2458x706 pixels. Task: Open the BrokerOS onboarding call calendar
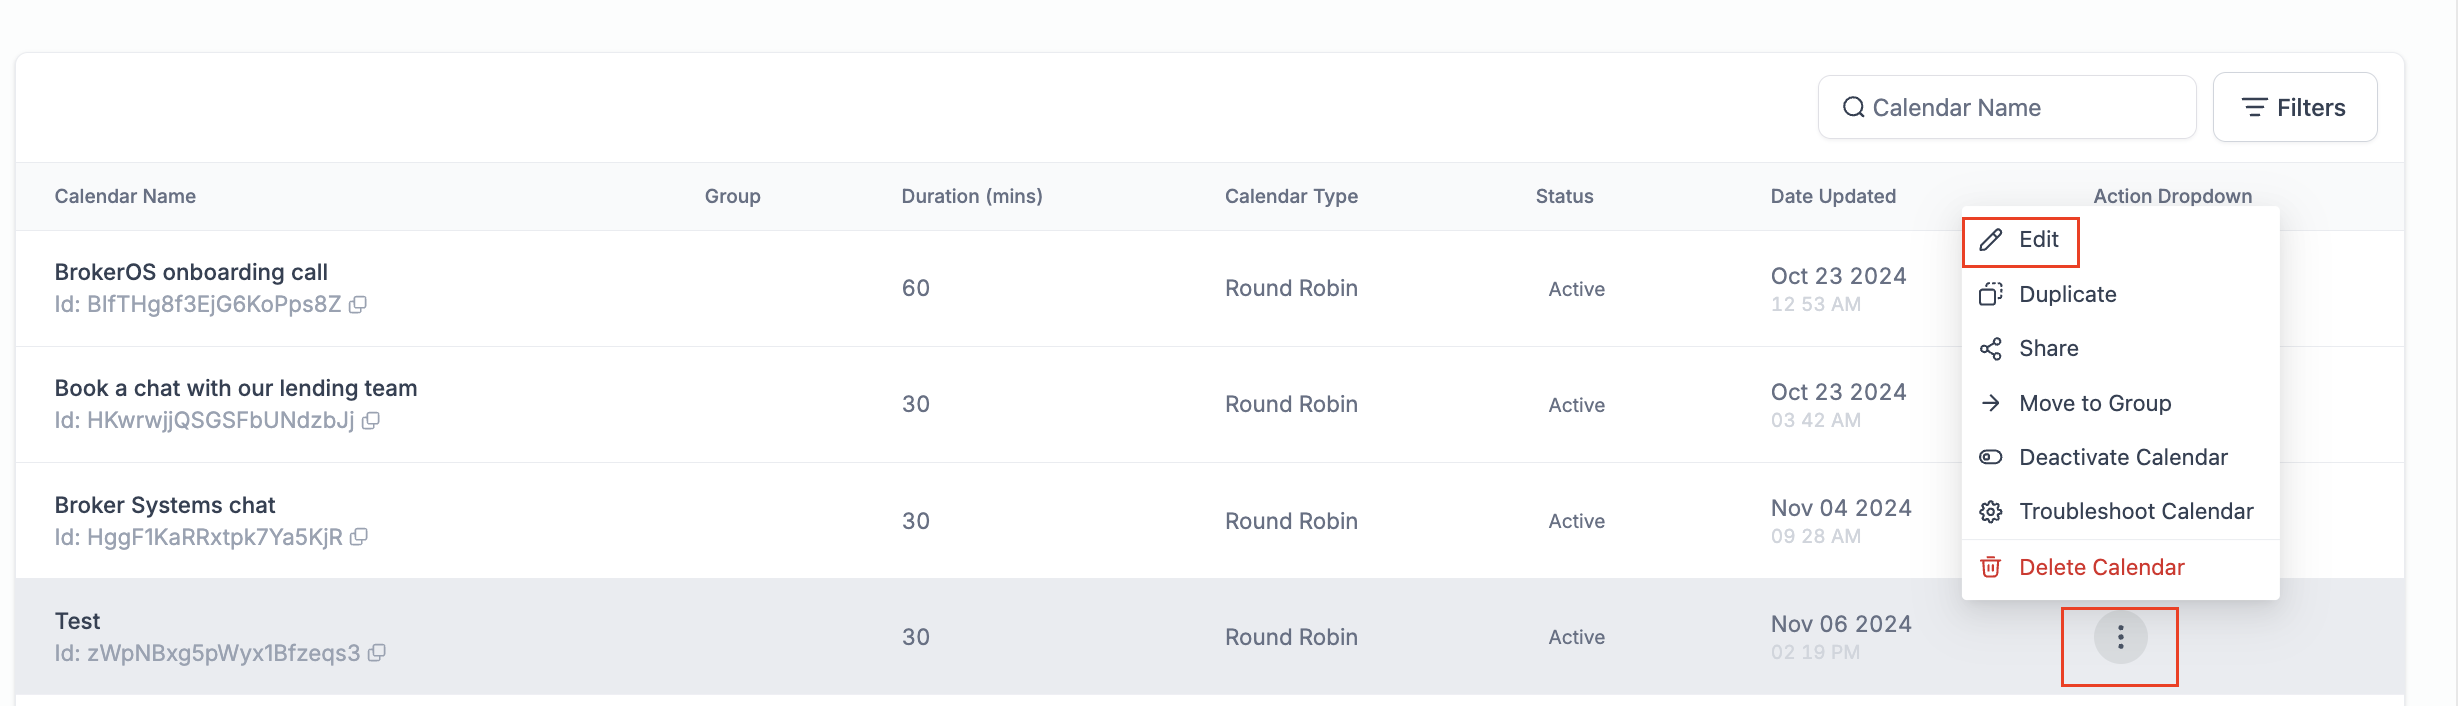(x=191, y=272)
